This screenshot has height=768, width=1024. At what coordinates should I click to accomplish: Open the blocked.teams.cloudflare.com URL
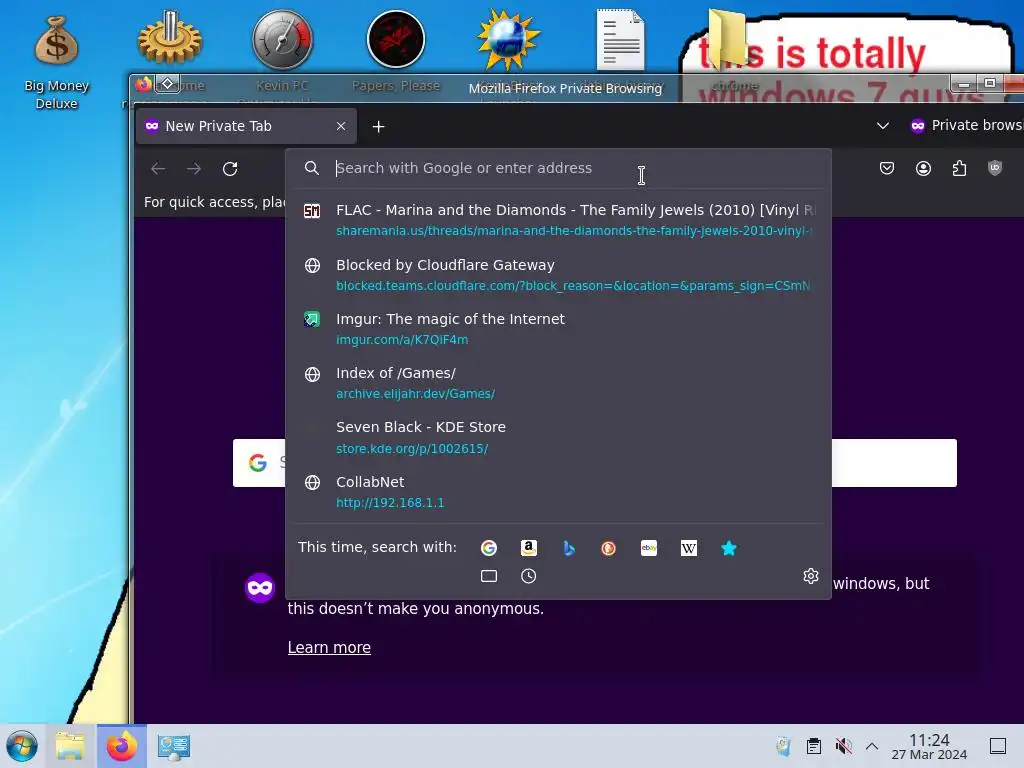pos(573,285)
